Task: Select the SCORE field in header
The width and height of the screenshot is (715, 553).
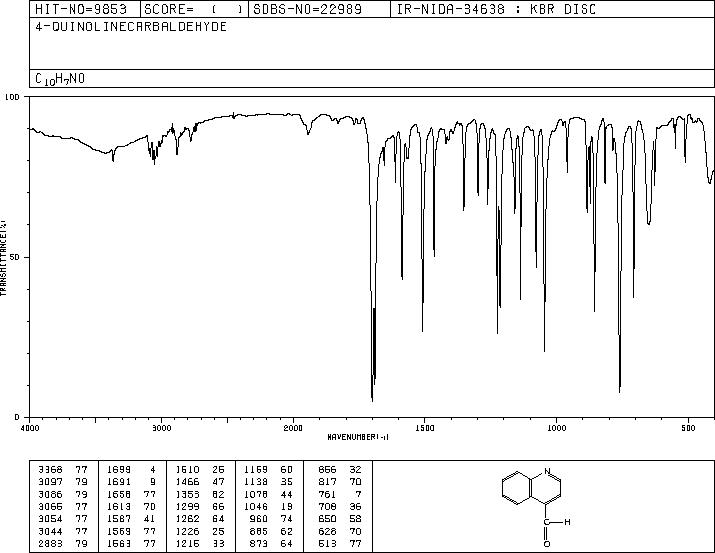Action: coord(194,9)
